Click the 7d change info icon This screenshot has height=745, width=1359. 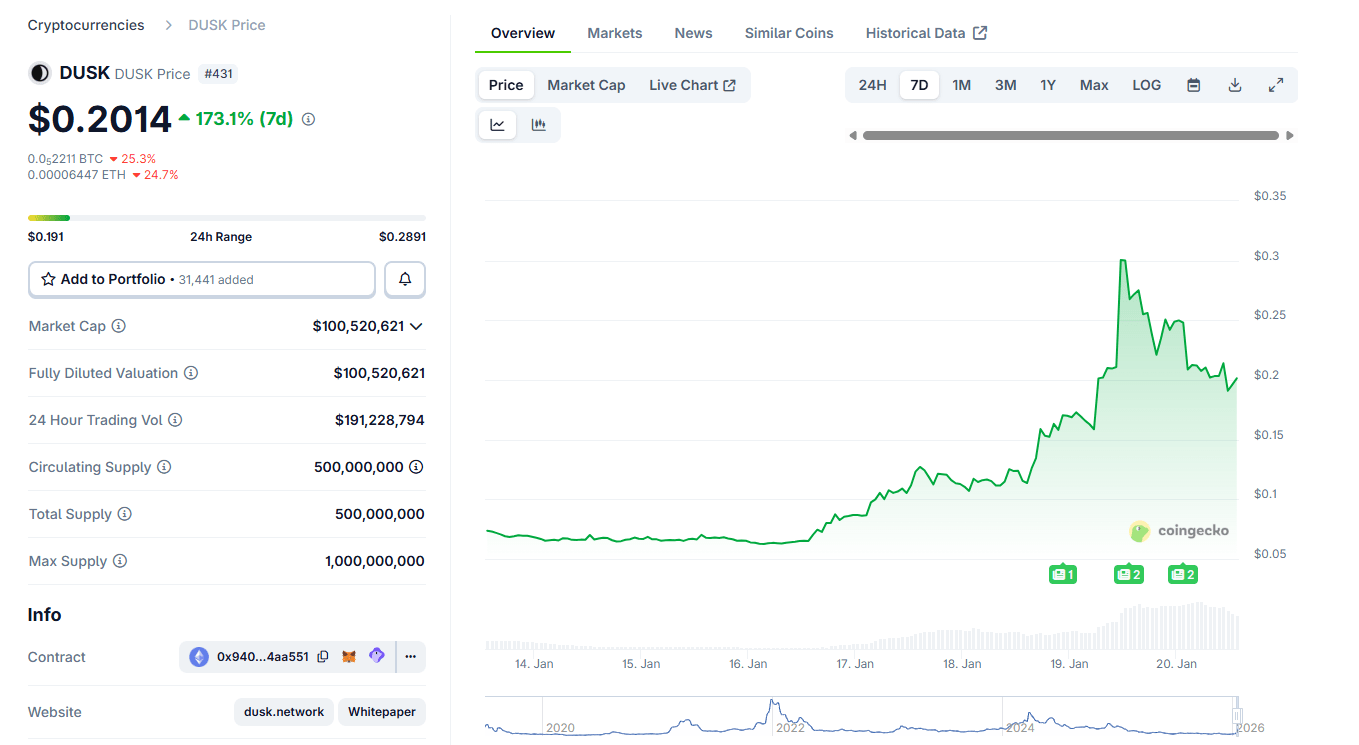click(x=308, y=119)
